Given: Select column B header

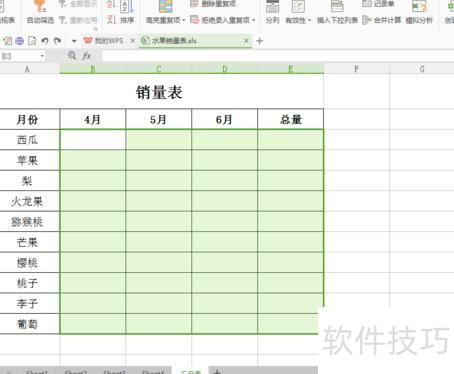Looking at the screenshot, I should click(x=93, y=69).
